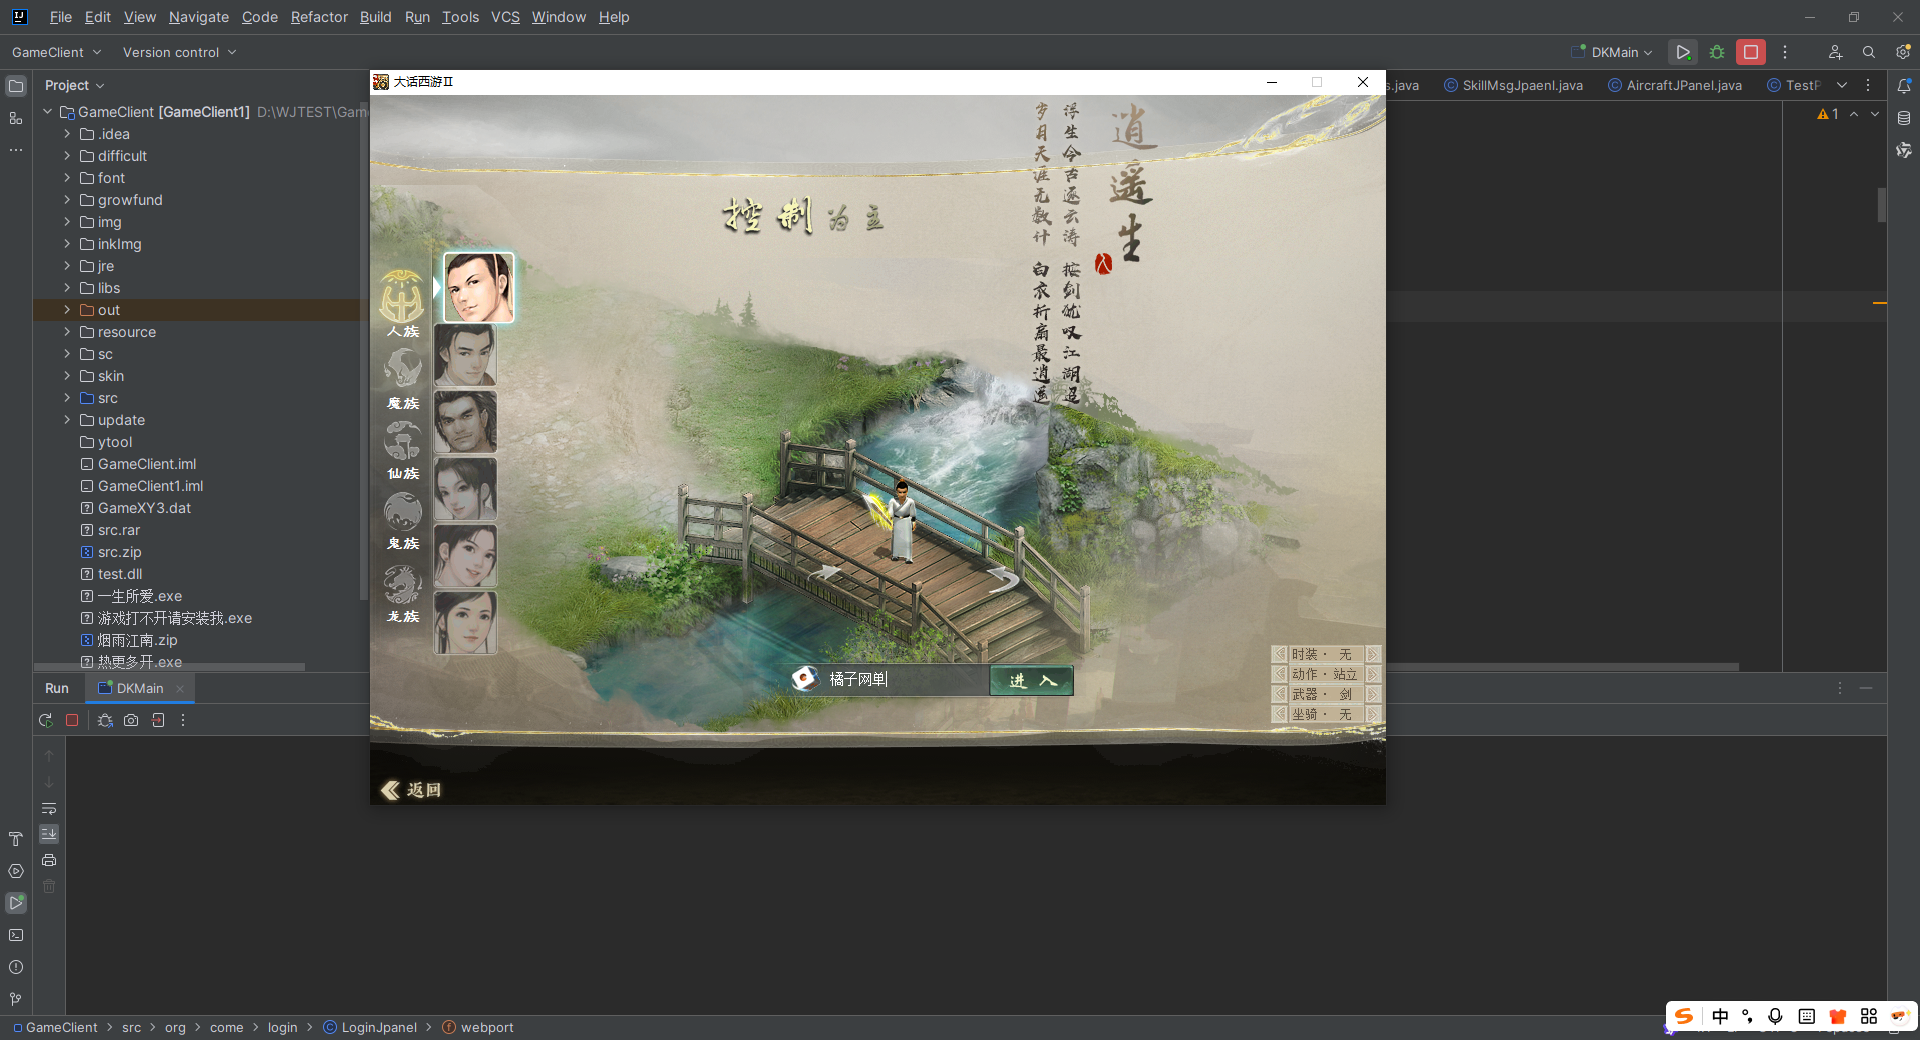Screen dimensions: 1920x1040
Task: Click the Sogou input method logo
Action: point(1685,1016)
